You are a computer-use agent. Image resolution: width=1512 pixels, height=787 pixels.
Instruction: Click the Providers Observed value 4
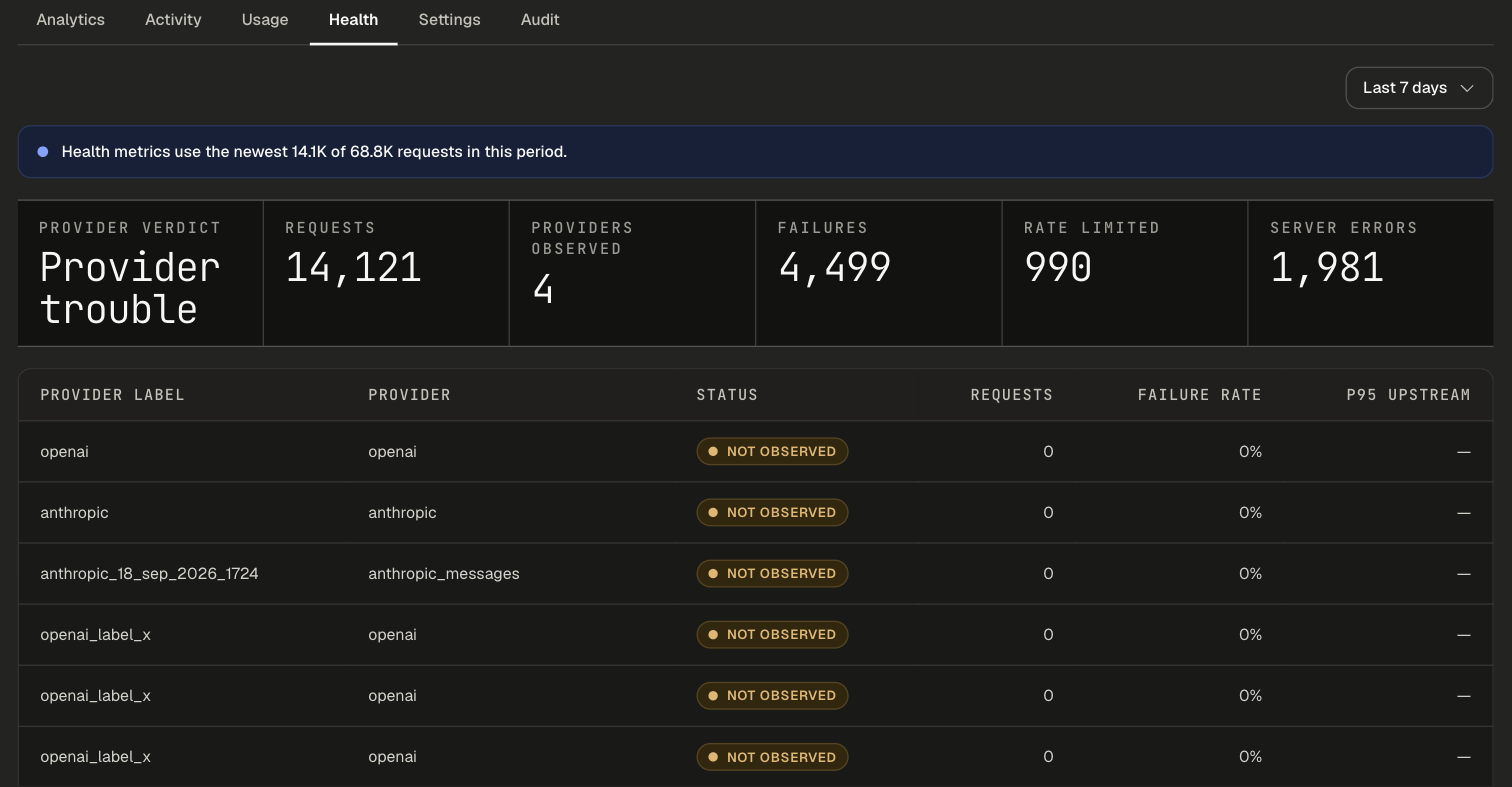(543, 289)
